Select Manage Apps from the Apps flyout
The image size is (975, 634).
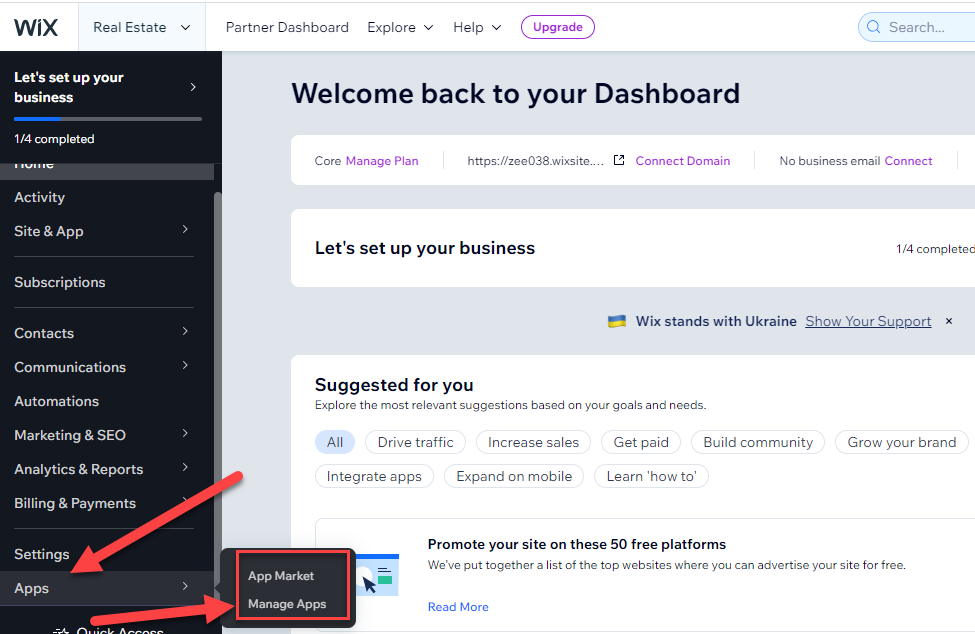pos(287,604)
